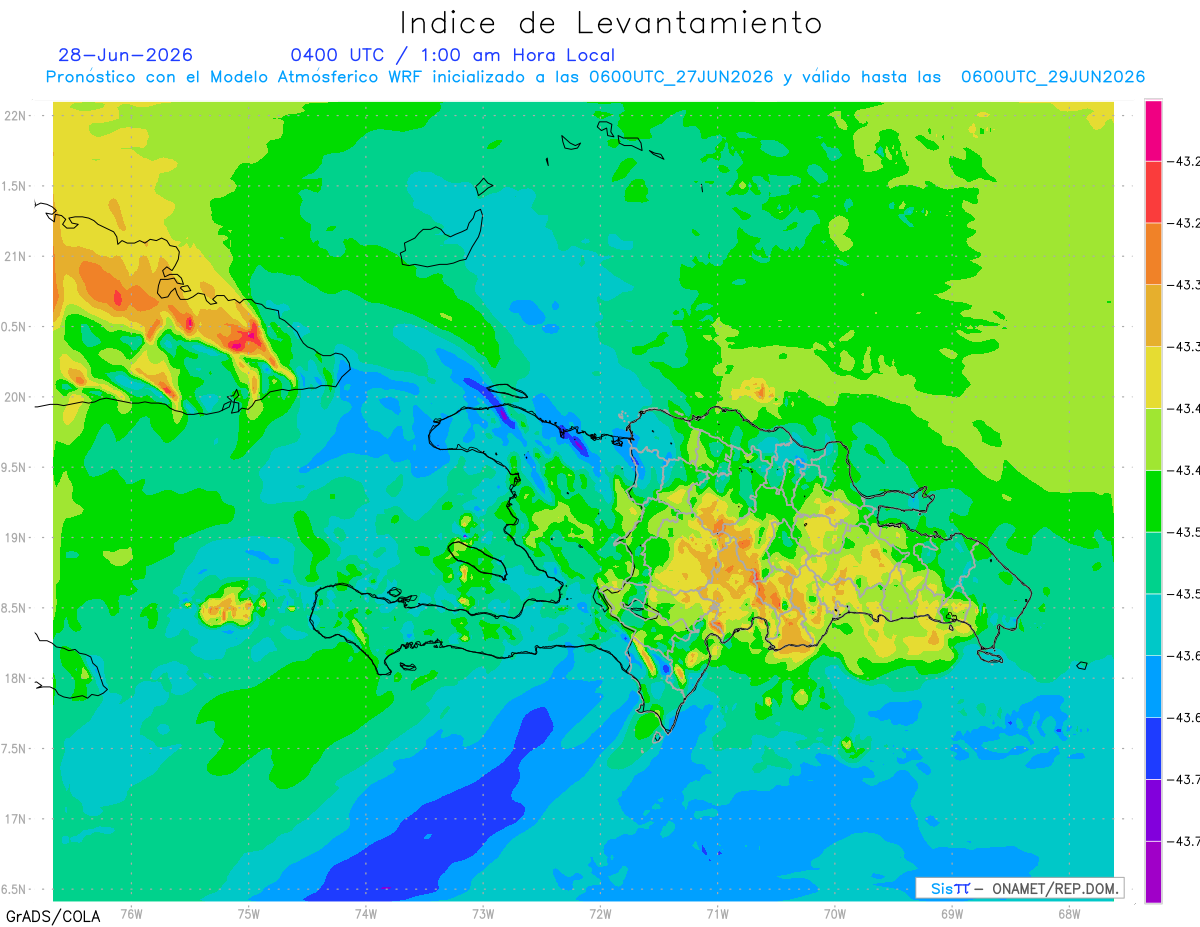Select the yellow segment of the color scale
This screenshot has width=1200, height=927.
[x=1153, y=377]
